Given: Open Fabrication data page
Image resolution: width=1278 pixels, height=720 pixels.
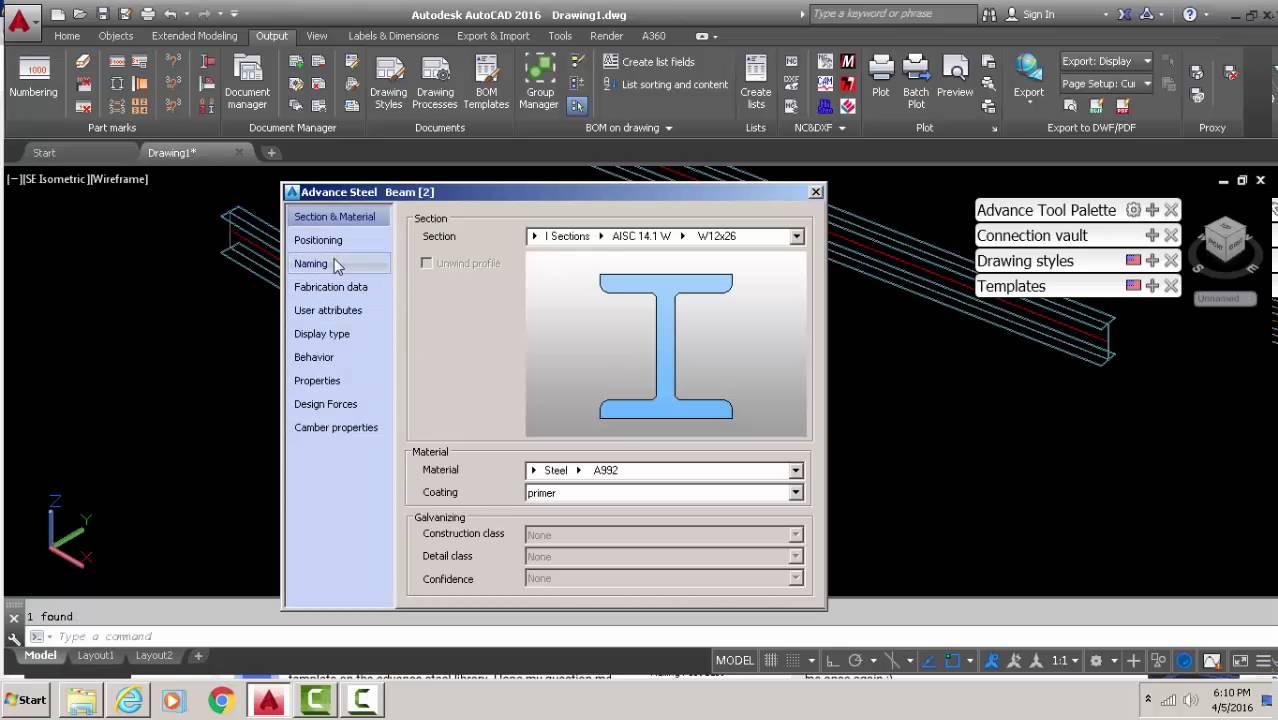Looking at the screenshot, I should pyautogui.click(x=338, y=287).
